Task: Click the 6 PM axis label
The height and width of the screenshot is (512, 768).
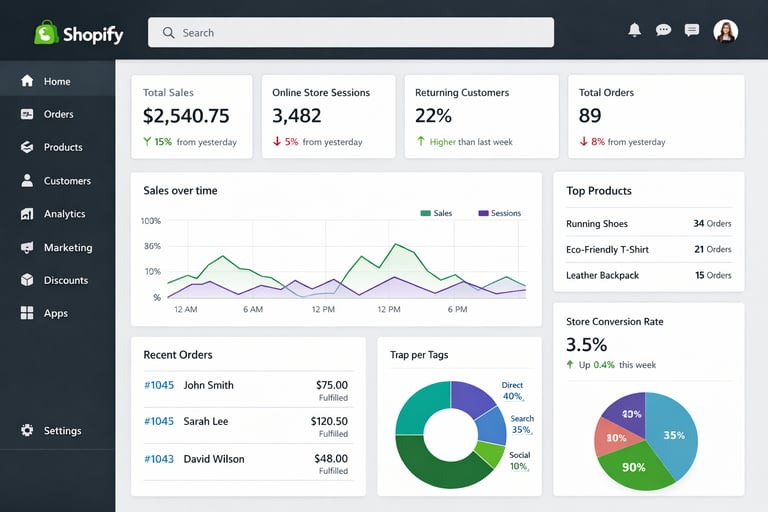Action: 457,309
